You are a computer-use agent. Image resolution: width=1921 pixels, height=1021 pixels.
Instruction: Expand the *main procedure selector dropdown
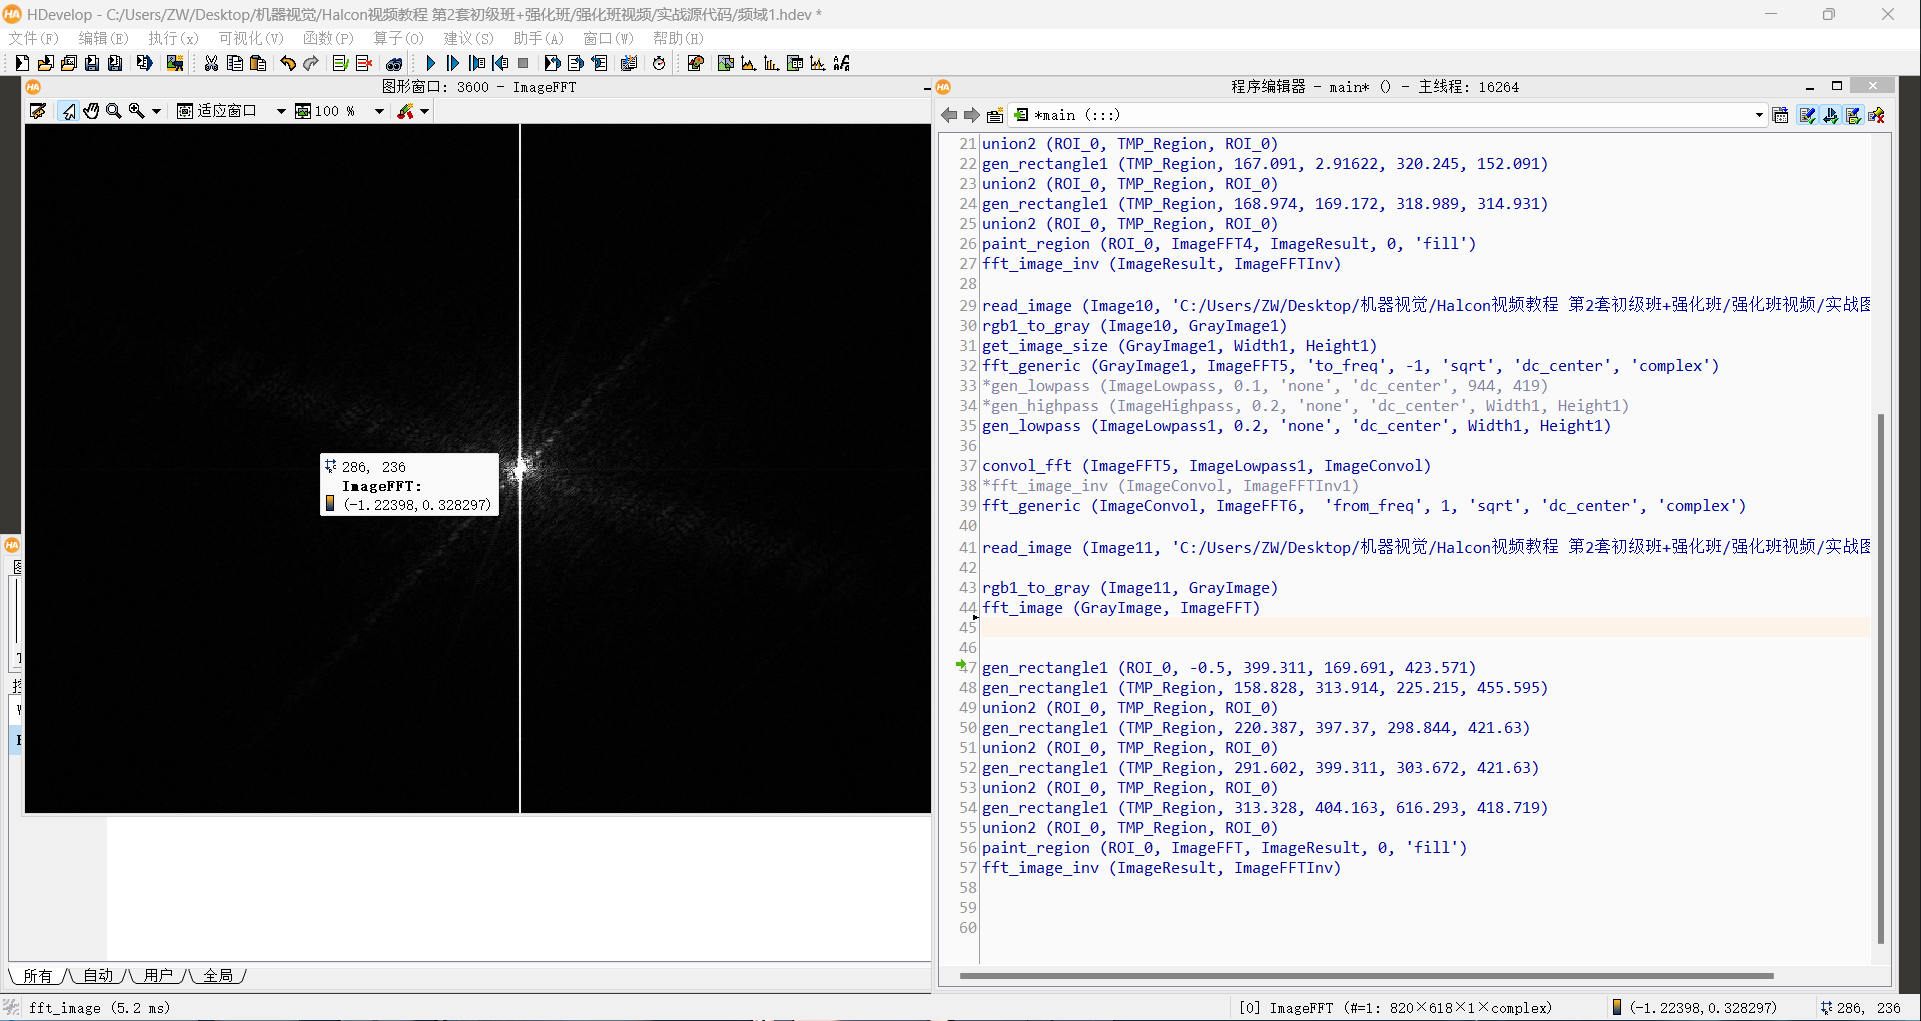coord(1758,115)
